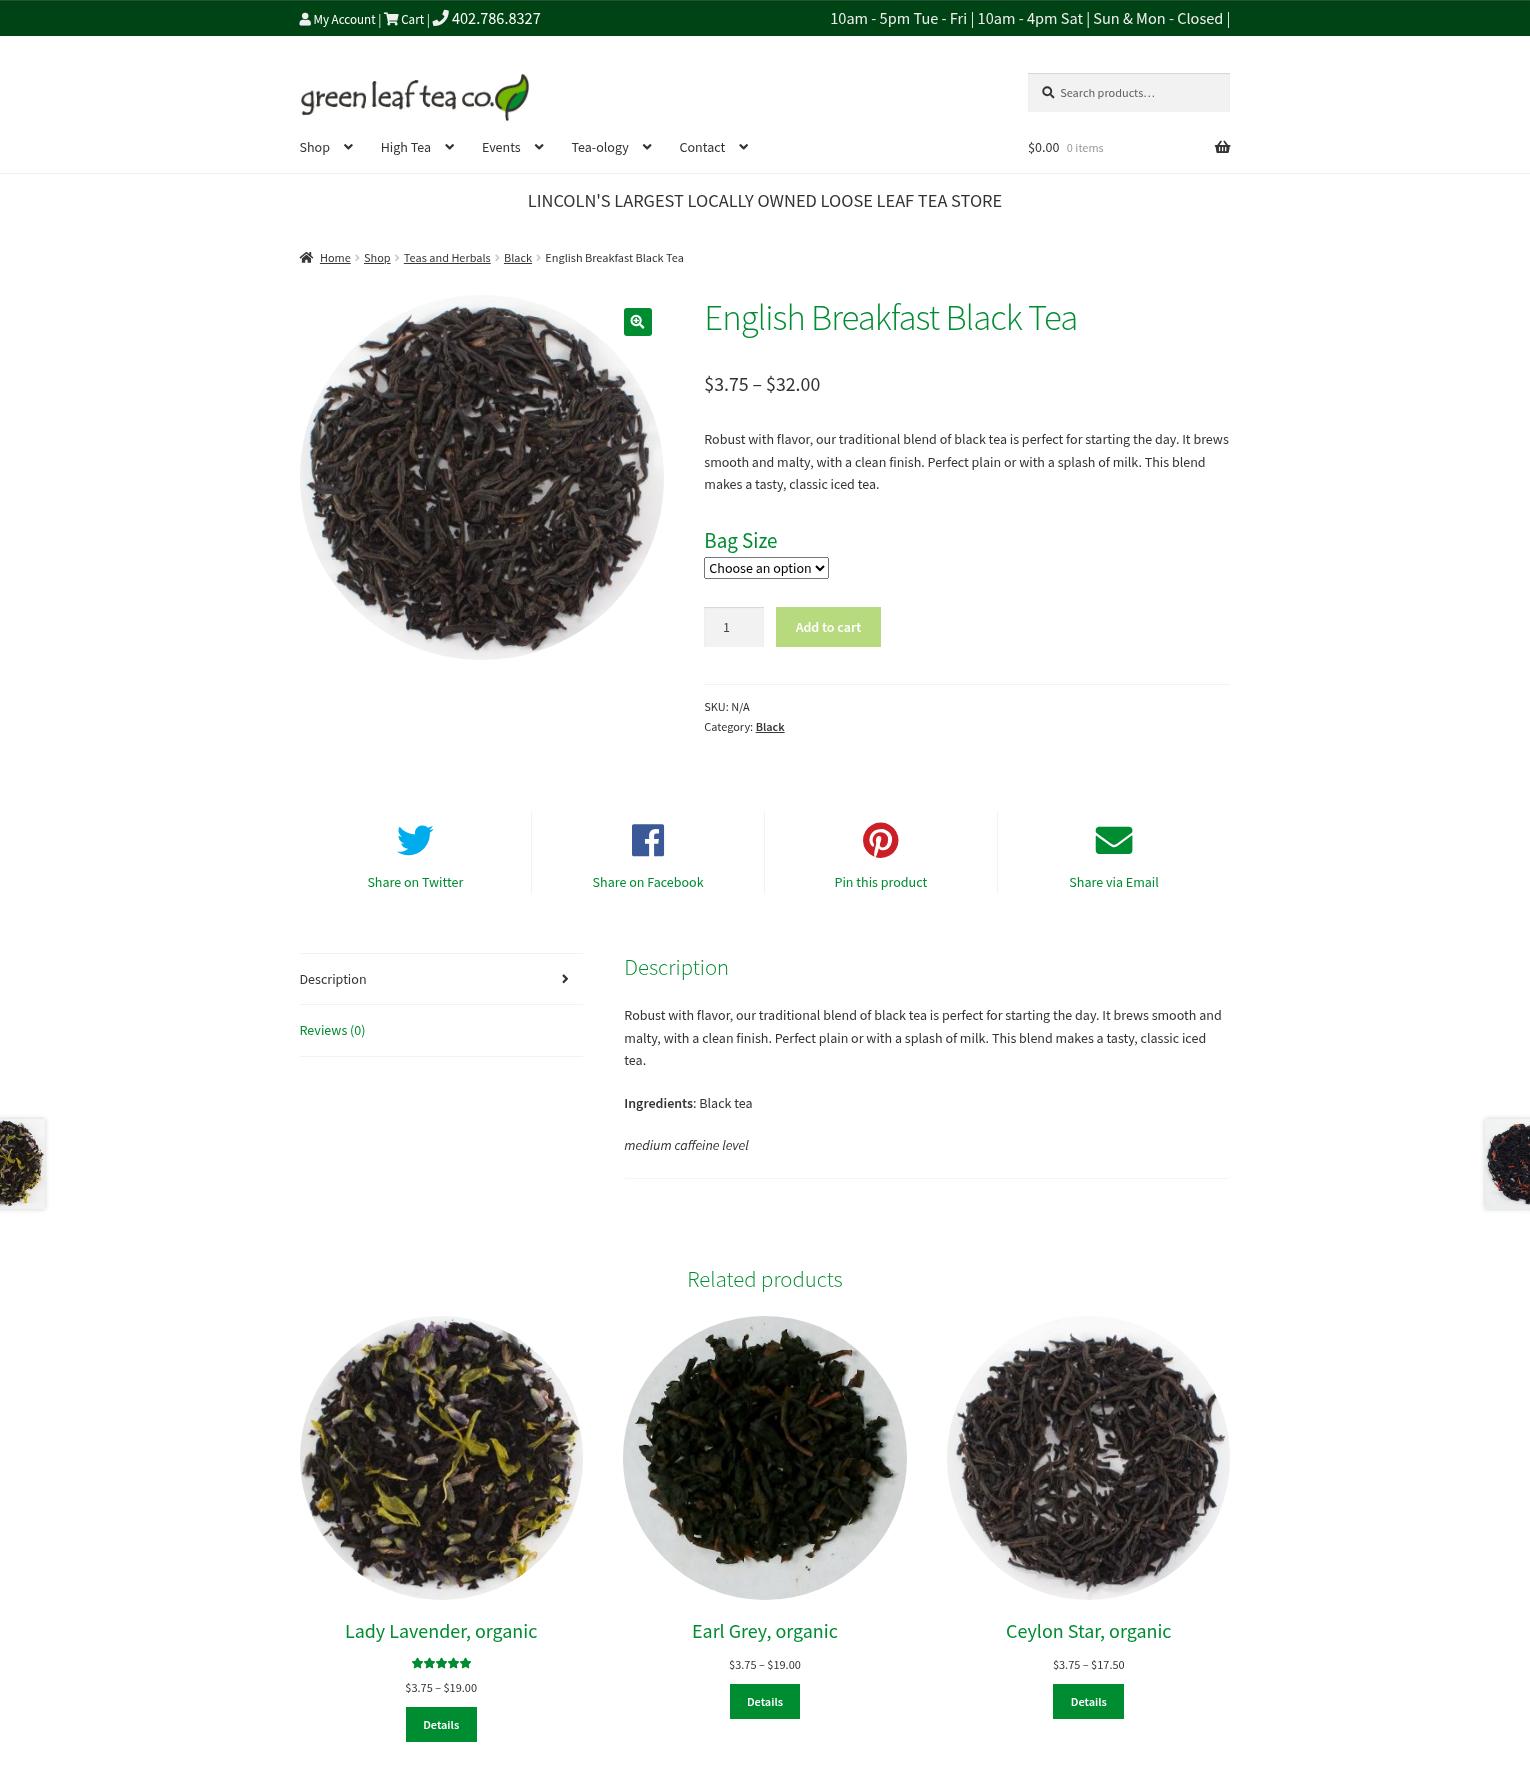
Task: Click the Add to cart button
Action: coord(828,627)
